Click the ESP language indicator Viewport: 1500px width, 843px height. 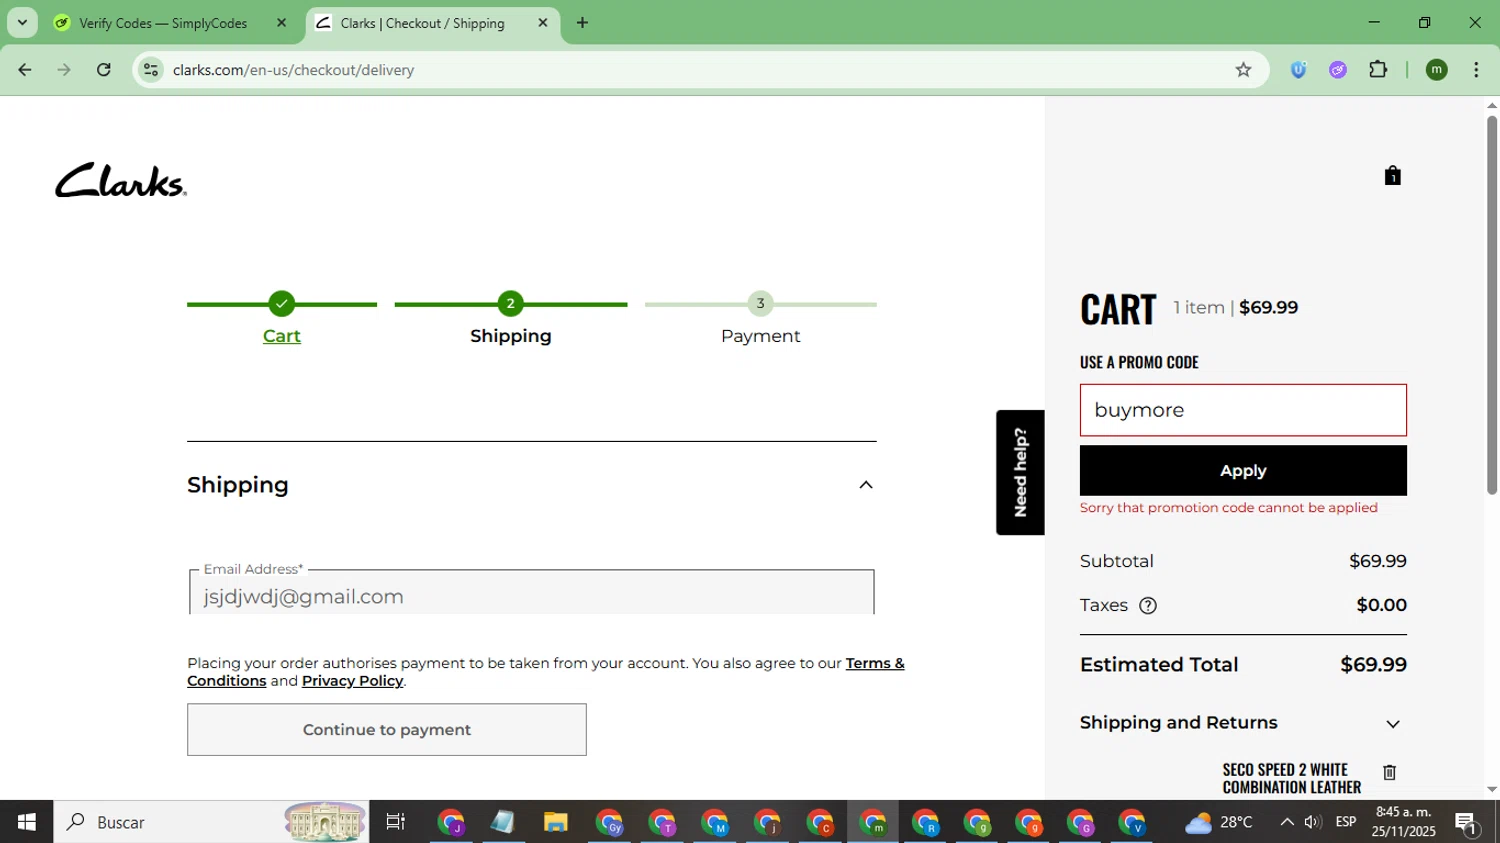pos(1346,822)
